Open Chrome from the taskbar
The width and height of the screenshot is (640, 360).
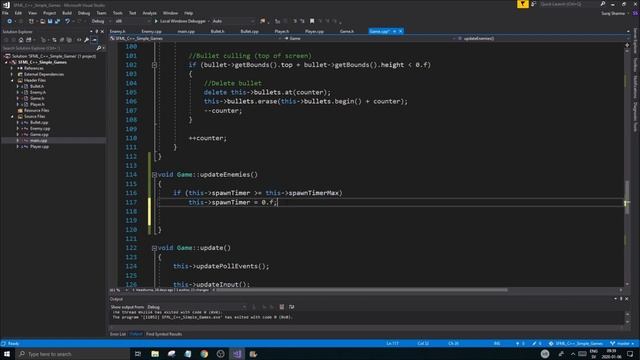point(204,354)
